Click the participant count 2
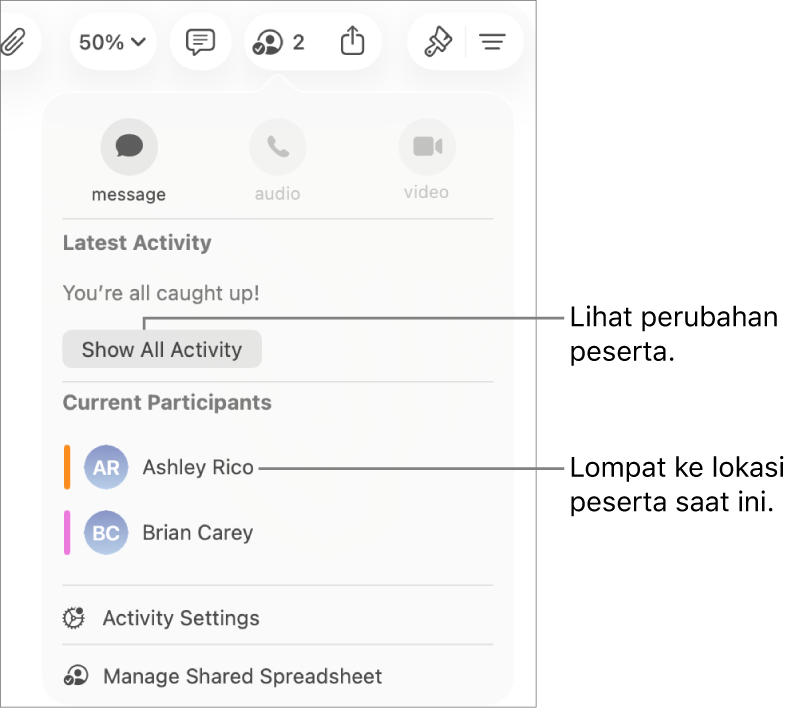This screenshot has height=708, width=798. coord(299,42)
